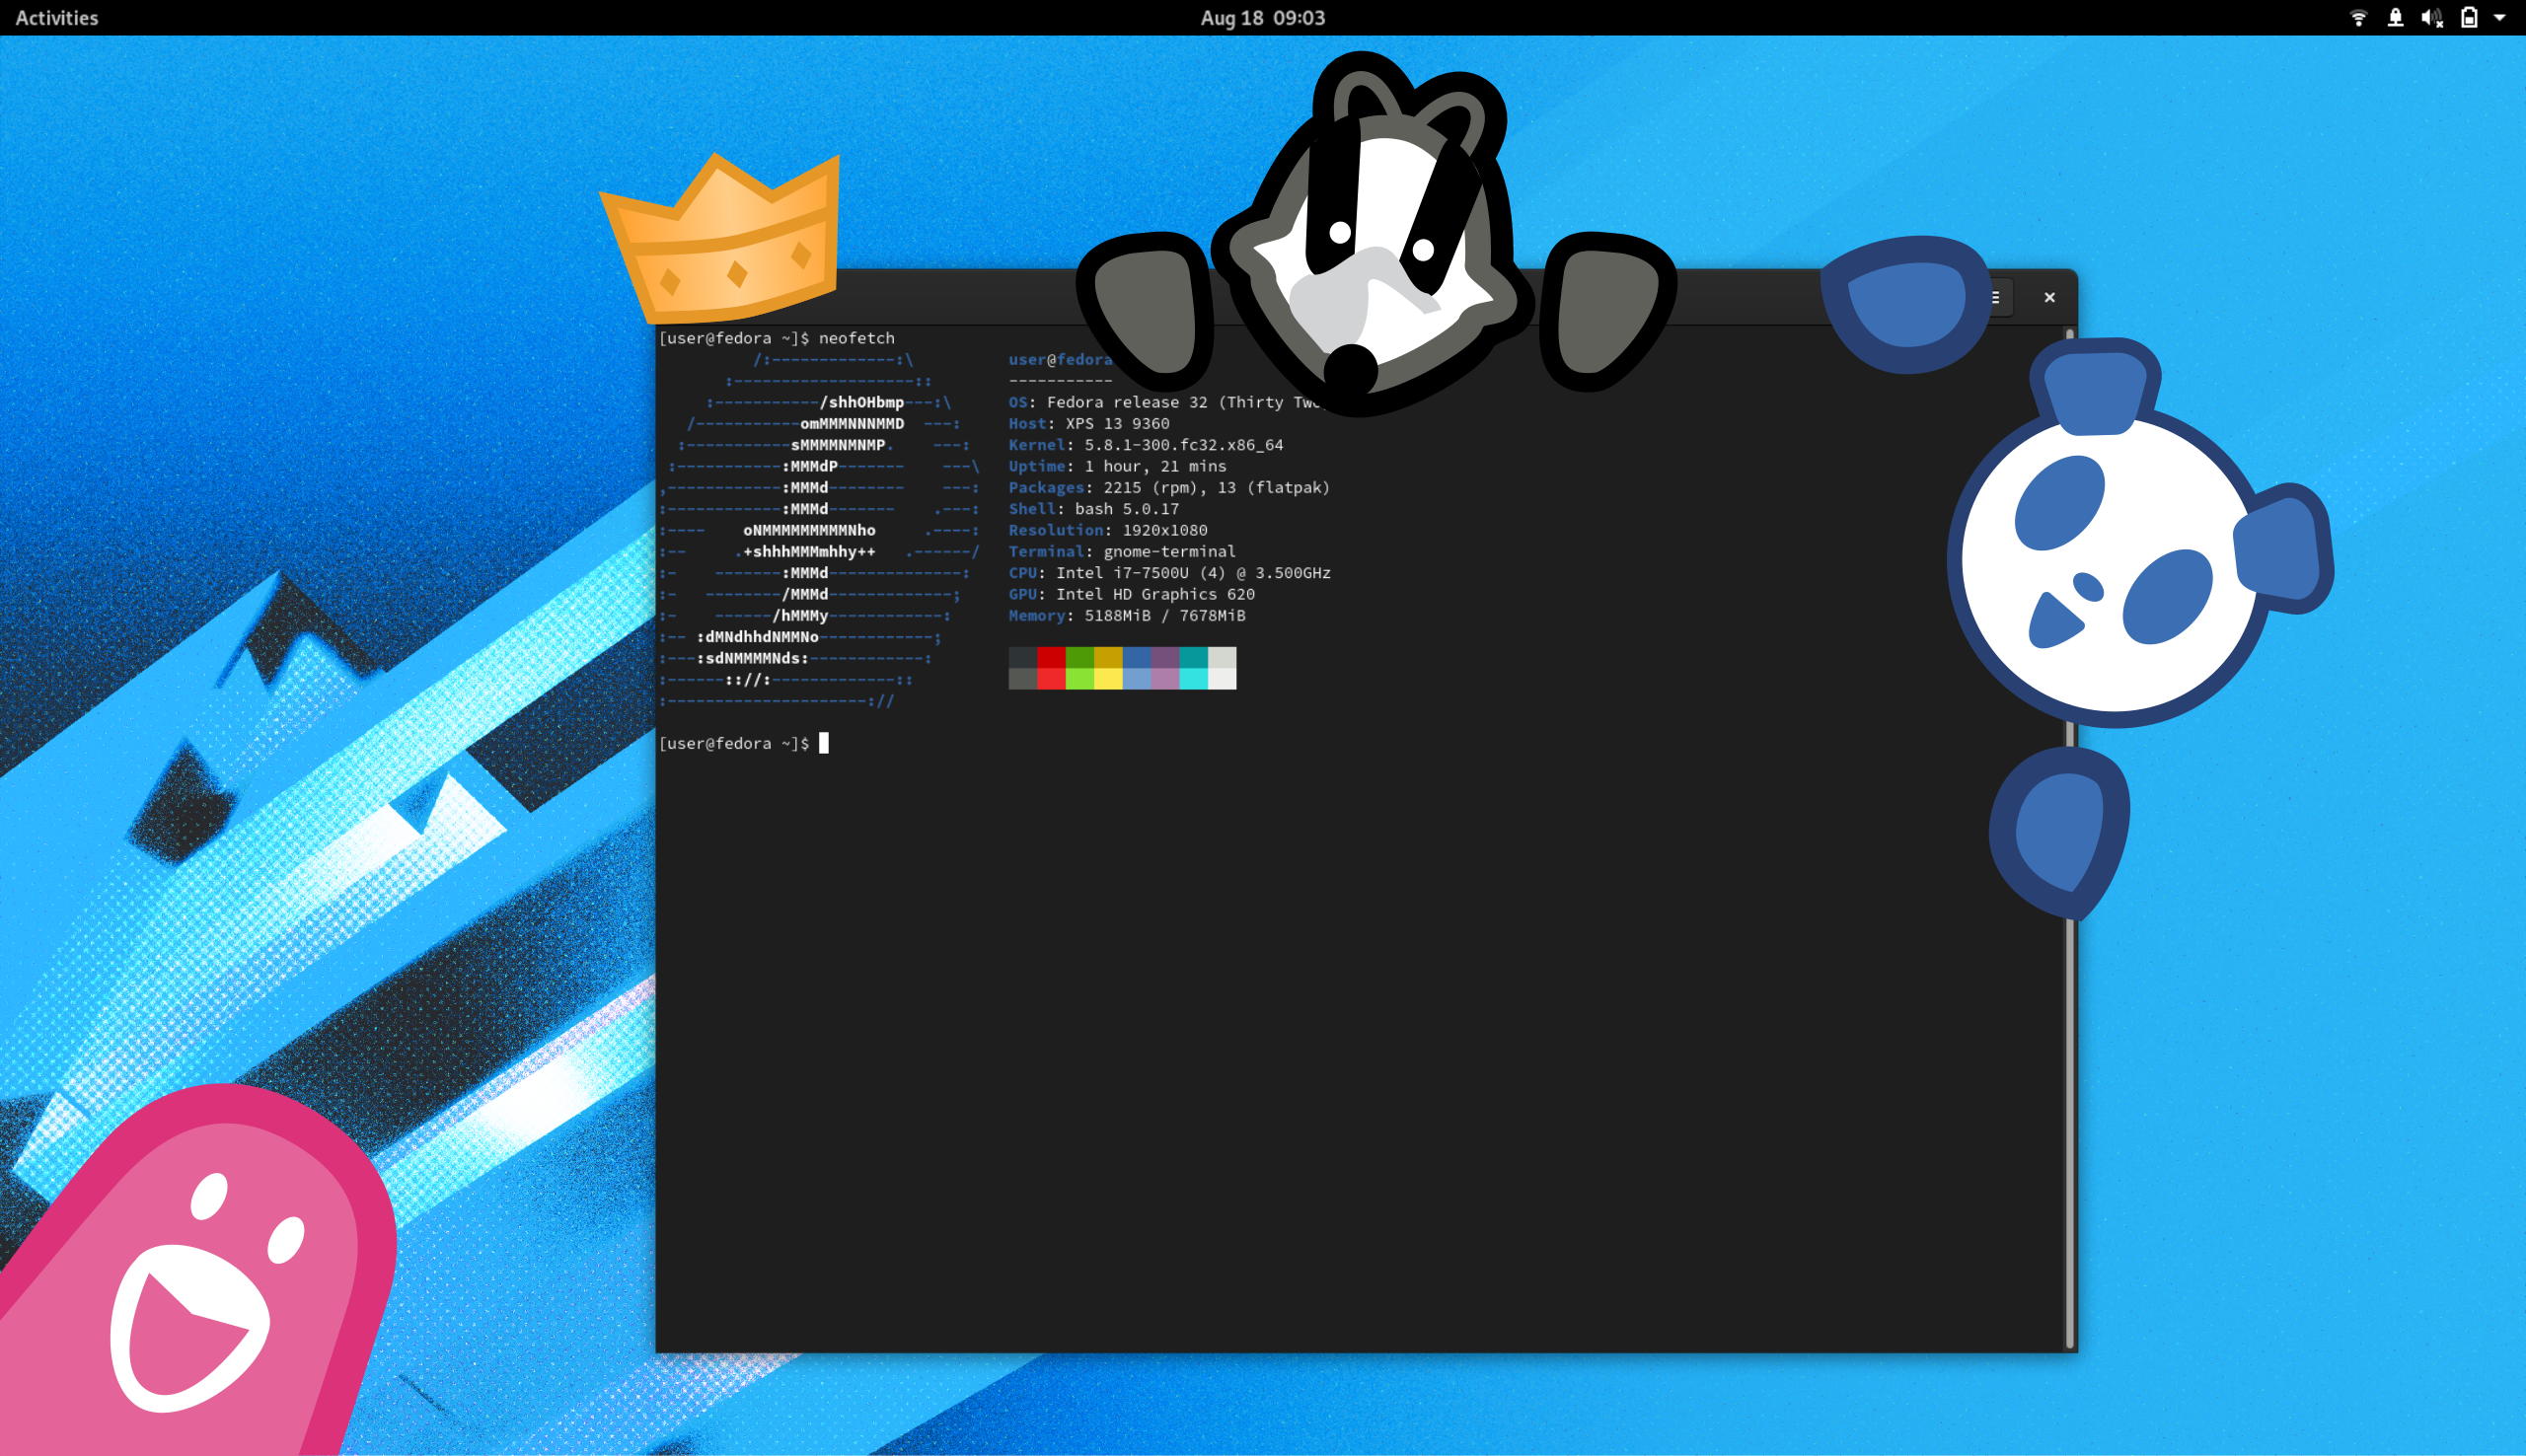The width and height of the screenshot is (2526, 1456).
Task: Click the :sdNMMMMNds: text in the ASCII logo
Action: tap(752, 658)
